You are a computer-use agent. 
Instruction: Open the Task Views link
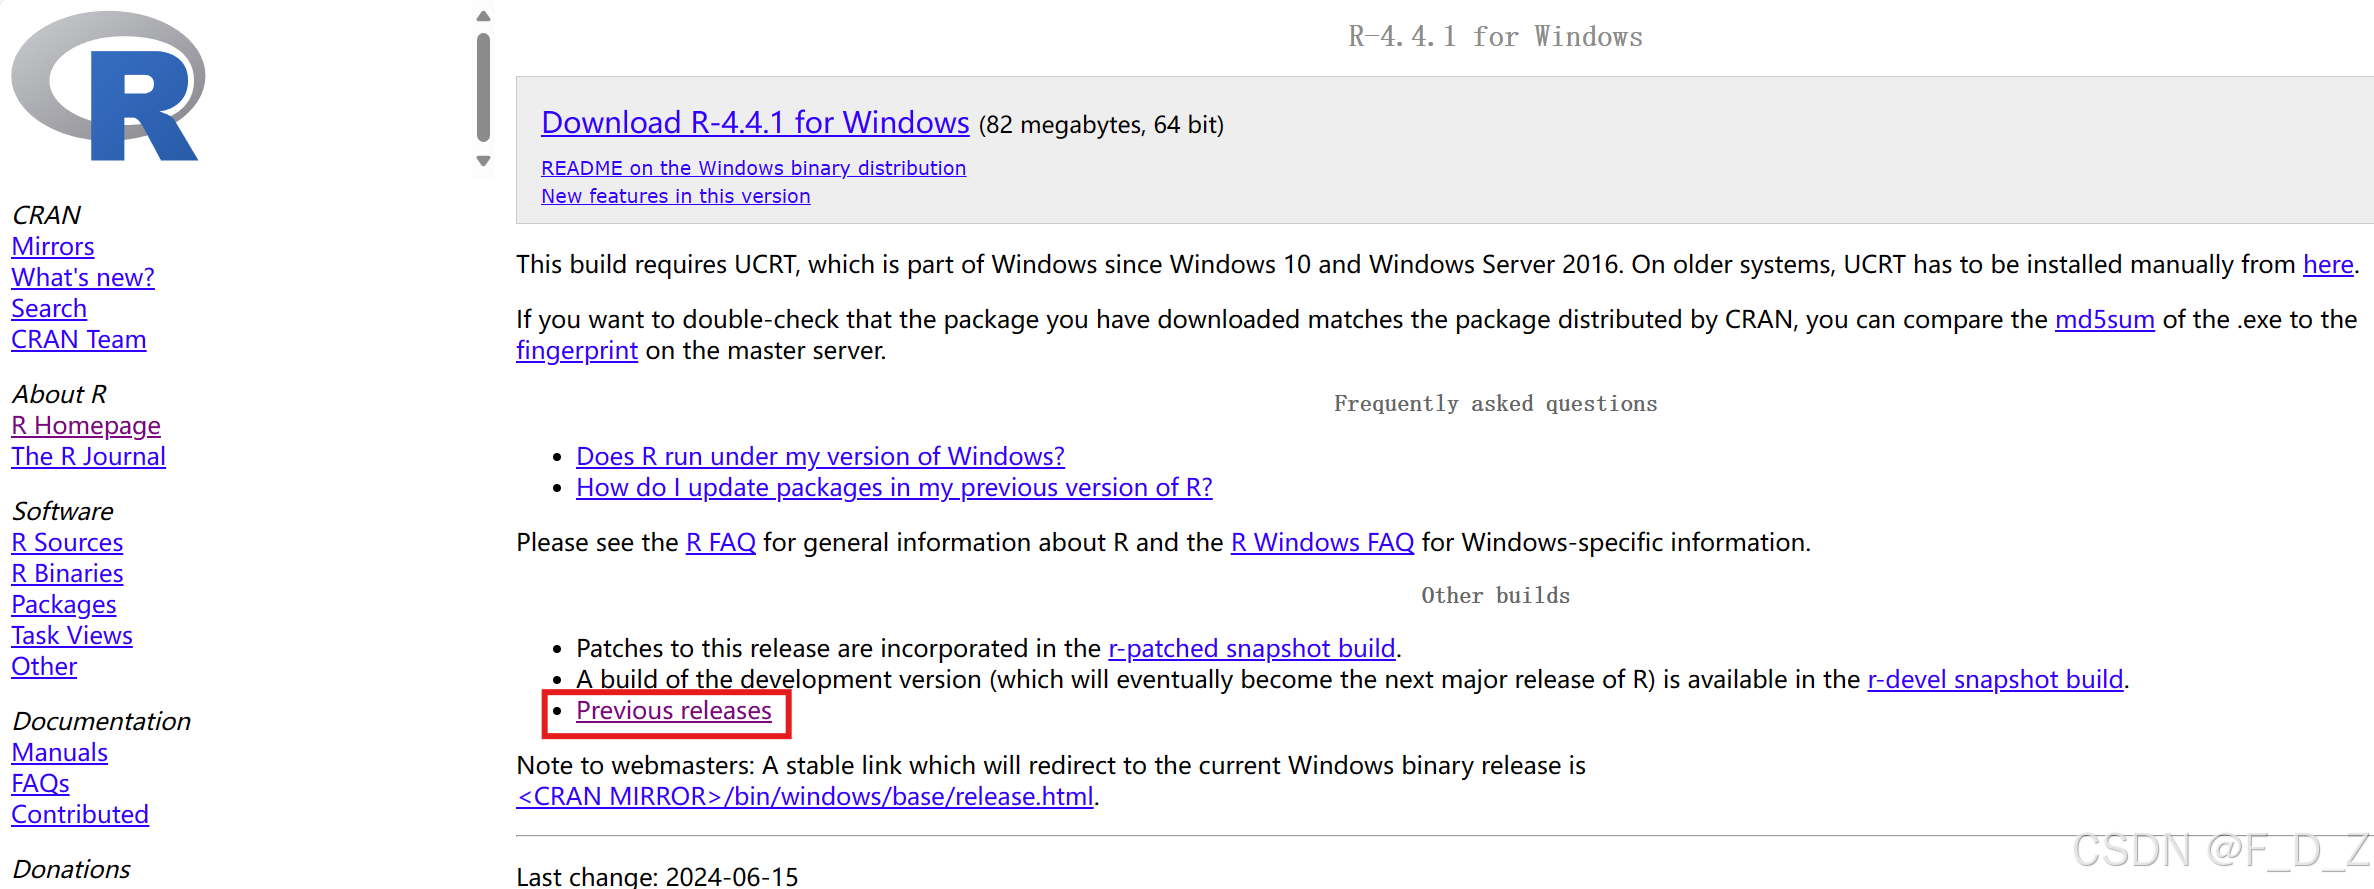(72, 635)
